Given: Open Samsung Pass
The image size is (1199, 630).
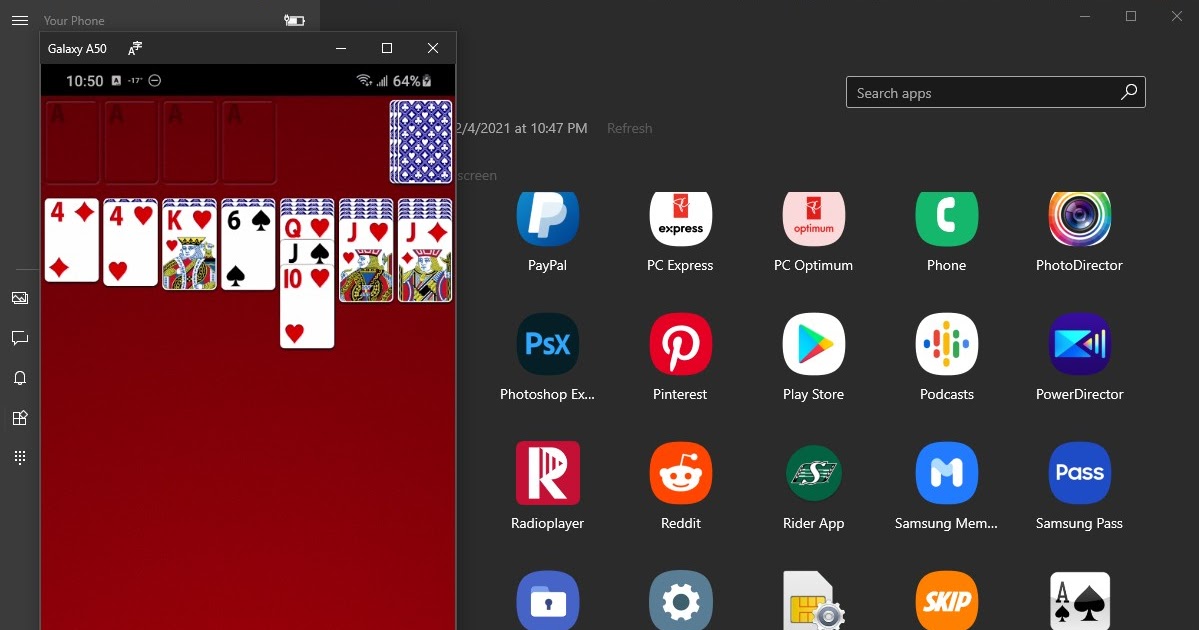Looking at the screenshot, I should pos(1079,472).
